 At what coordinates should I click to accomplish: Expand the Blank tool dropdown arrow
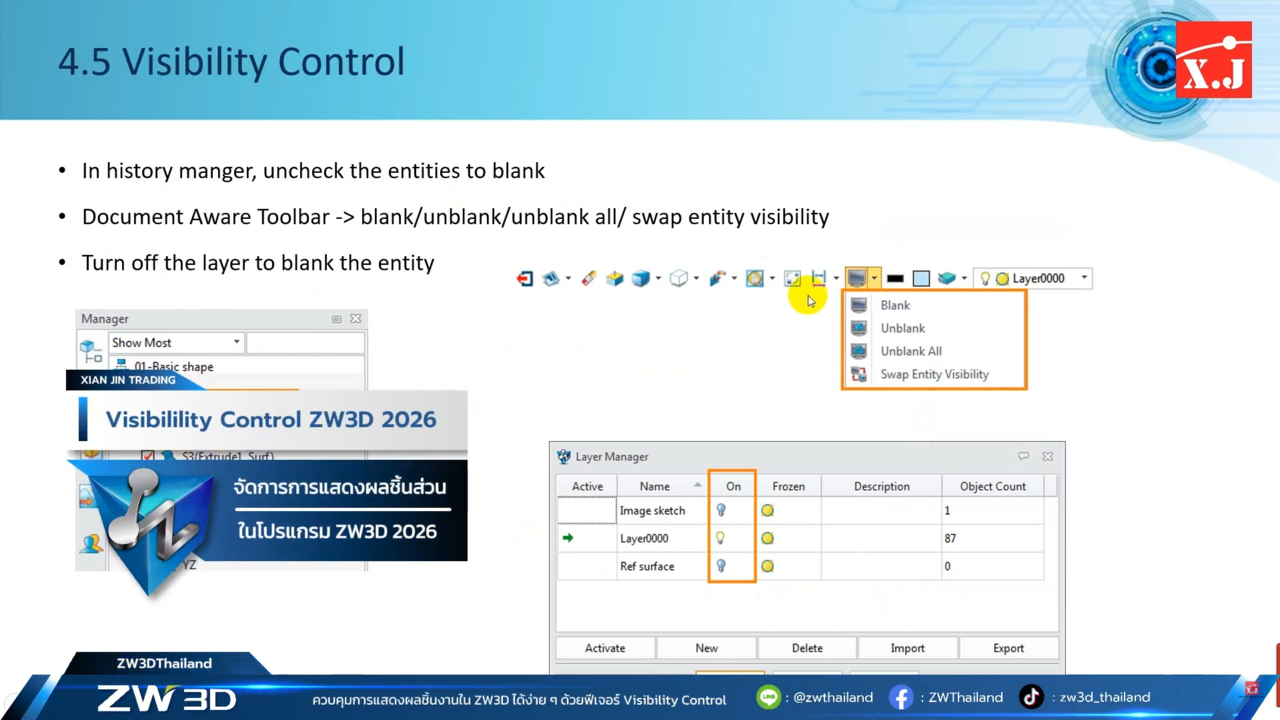coord(874,278)
